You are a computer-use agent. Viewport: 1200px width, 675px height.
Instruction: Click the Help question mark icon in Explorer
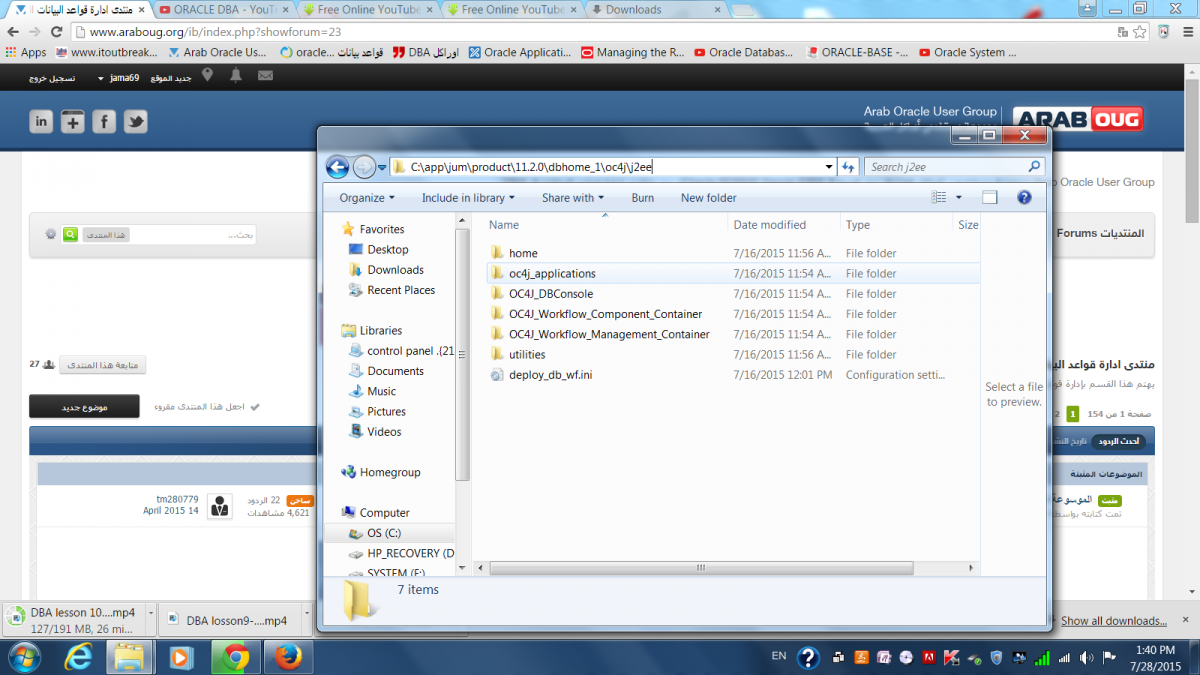coord(1024,198)
